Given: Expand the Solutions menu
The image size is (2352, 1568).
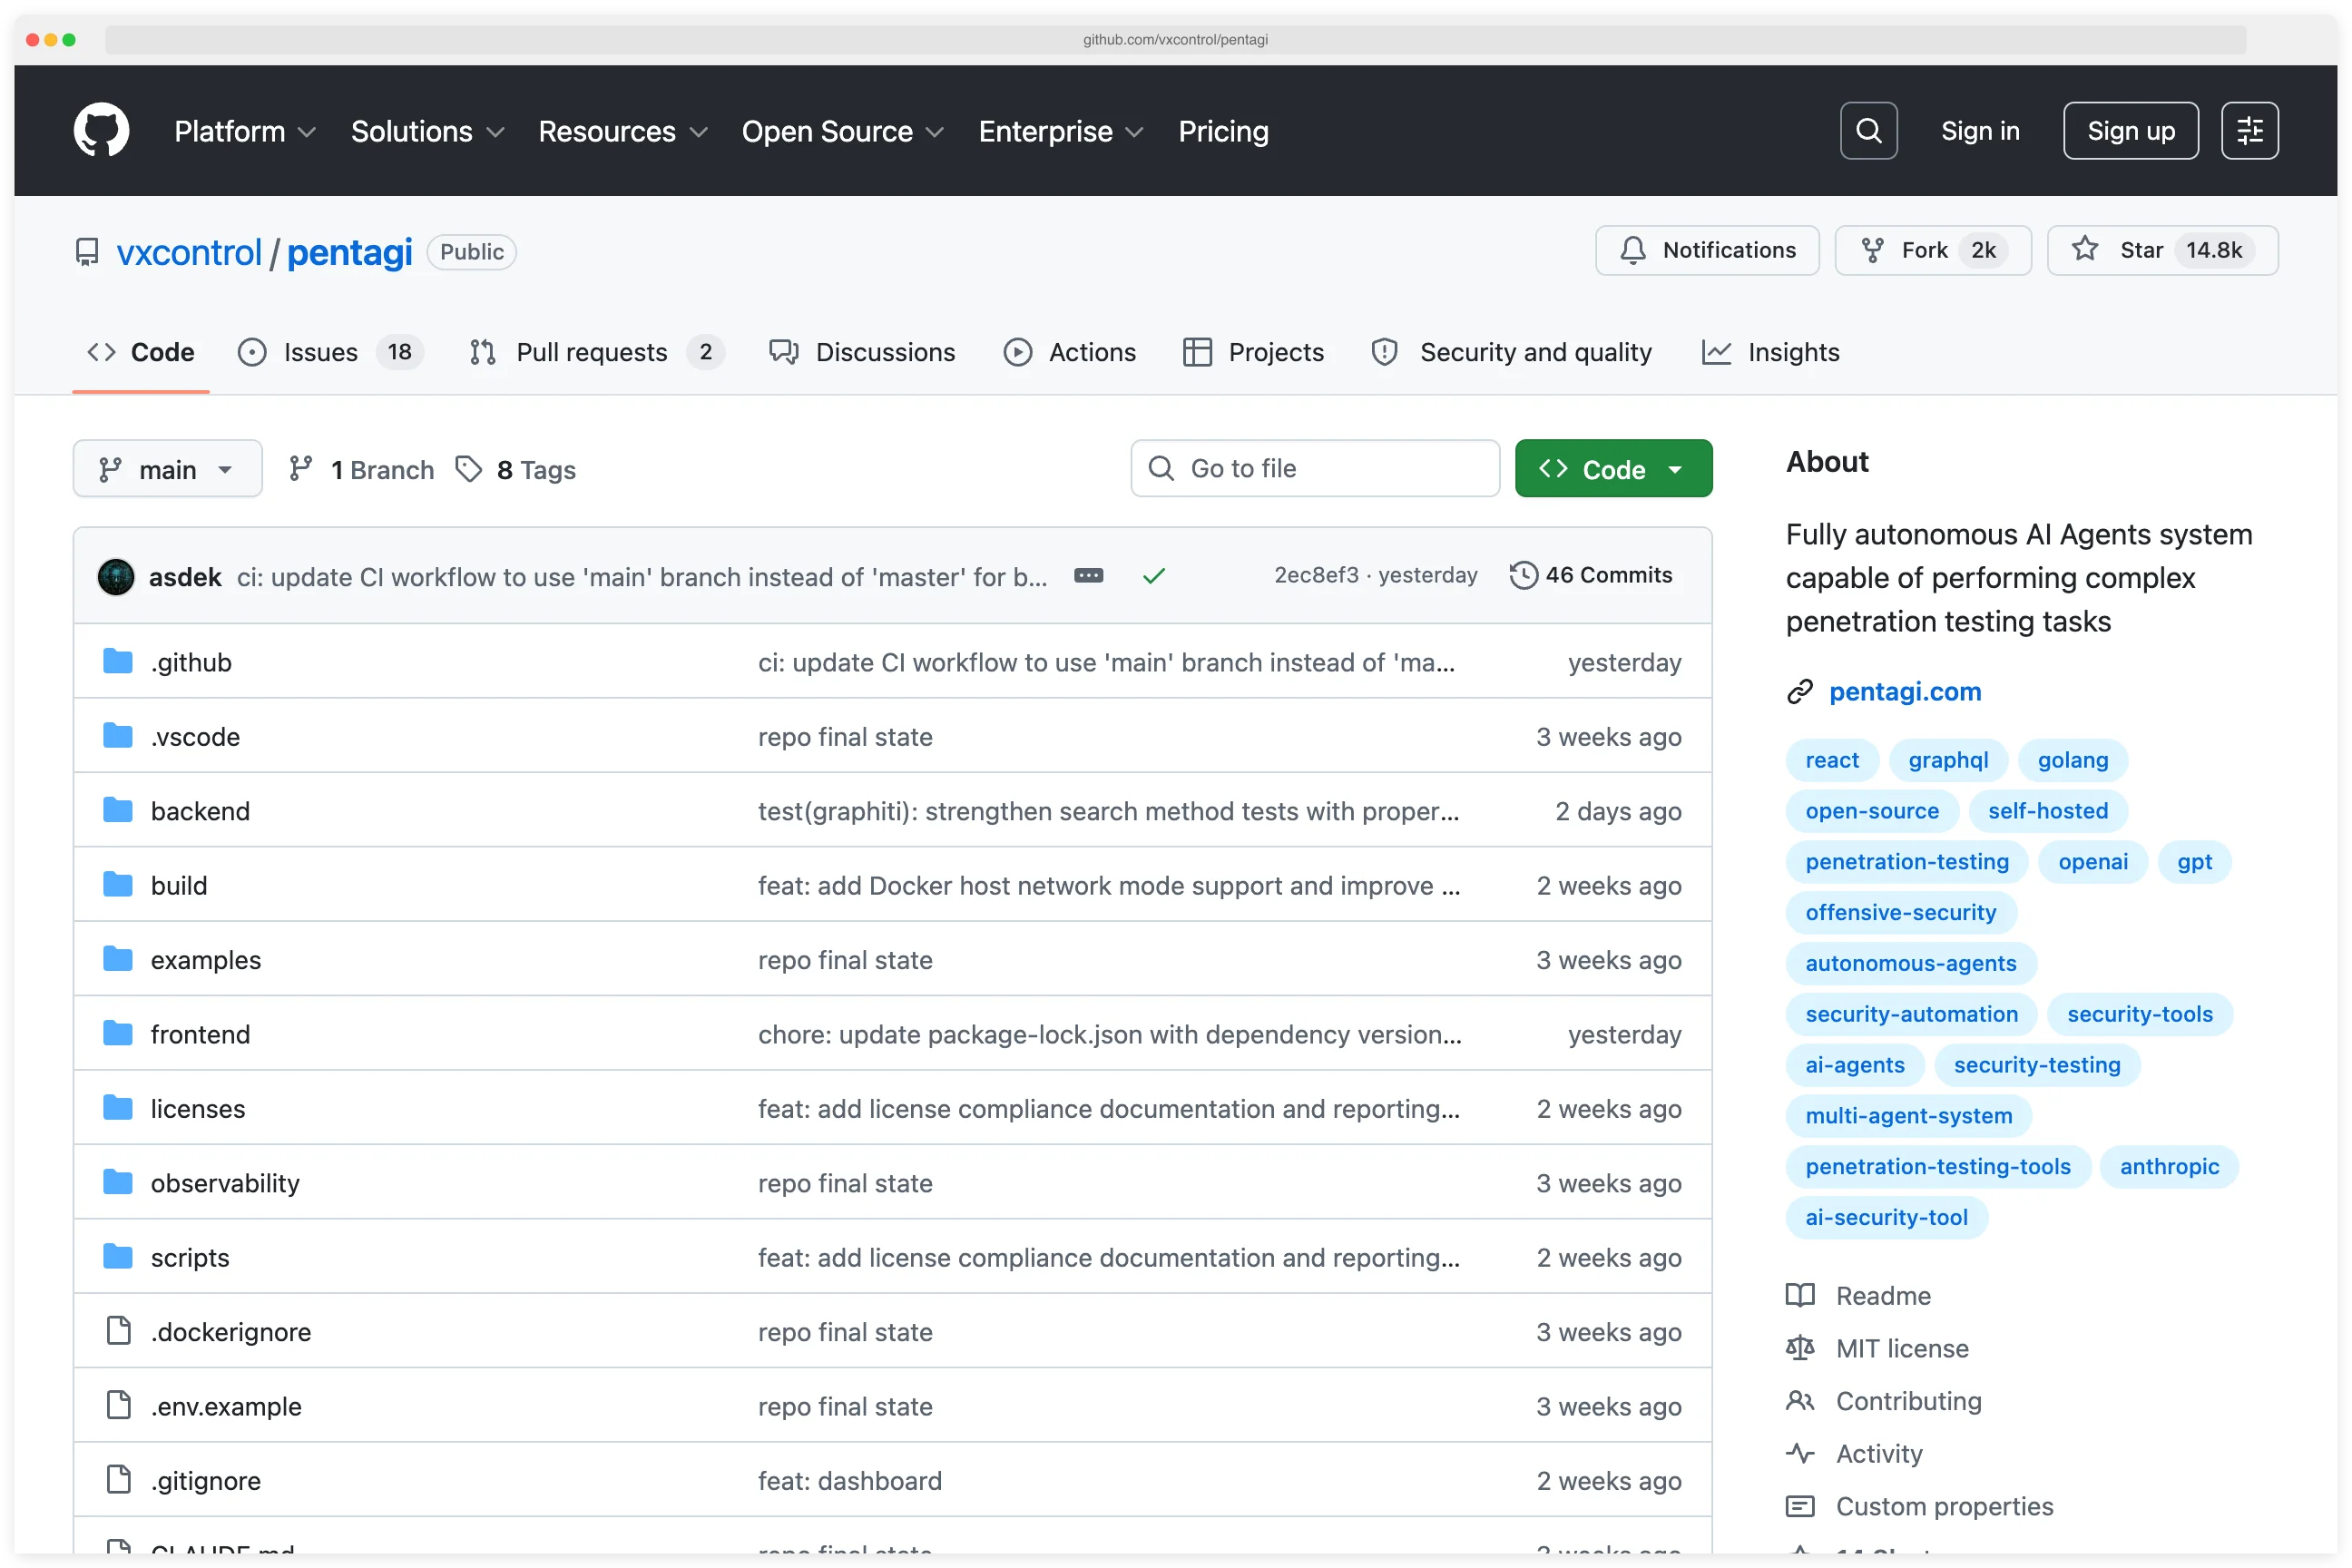Looking at the screenshot, I should coord(427,131).
